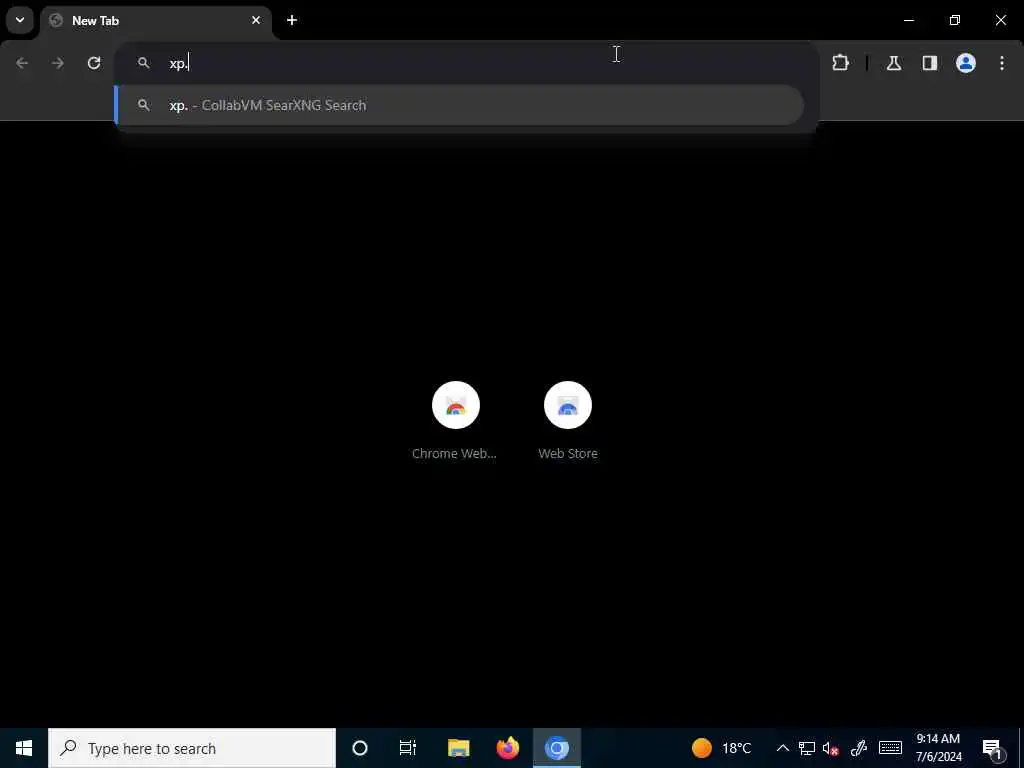The height and width of the screenshot is (768, 1024).
Task: Toggle the side panel
Action: click(x=930, y=63)
